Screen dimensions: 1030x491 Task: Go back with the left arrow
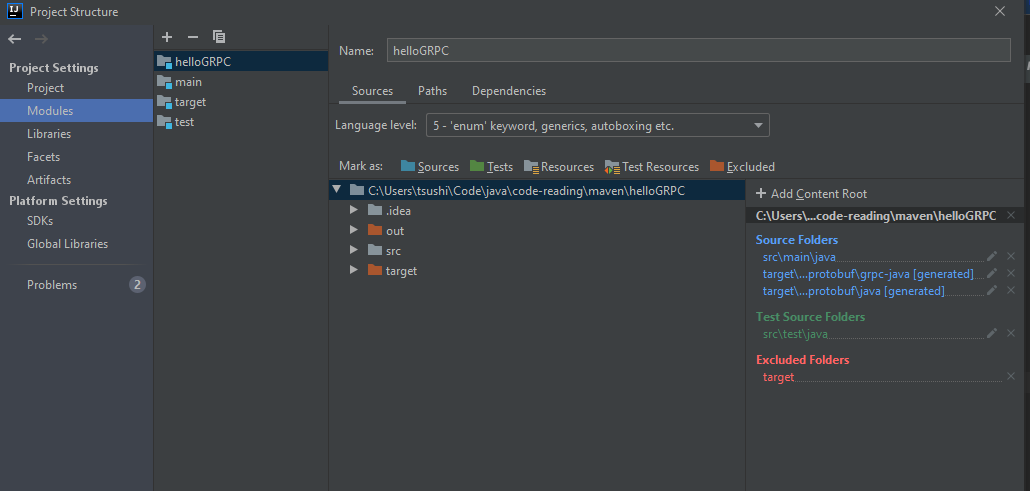click(x=14, y=39)
